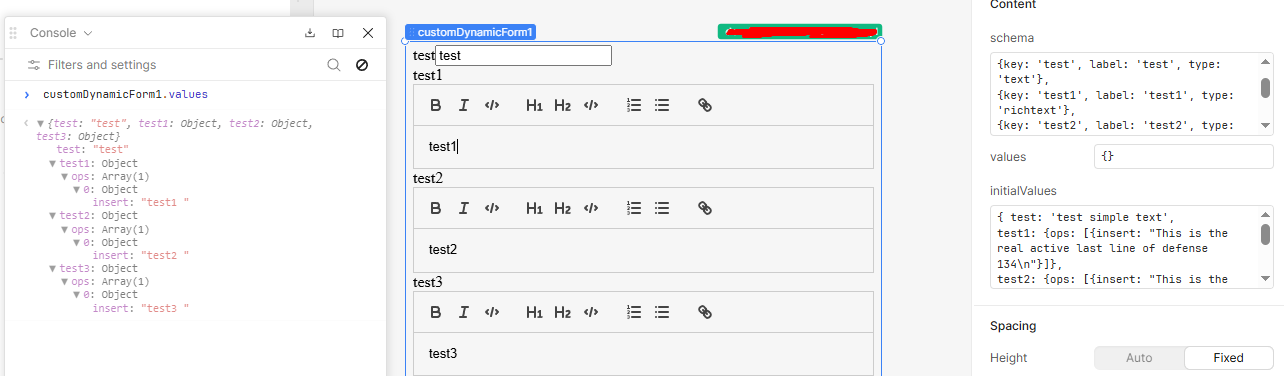The height and width of the screenshot is (376, 1284).
Task: Click the values input field
Action: pyautogui.click(x=1184, y=157)
